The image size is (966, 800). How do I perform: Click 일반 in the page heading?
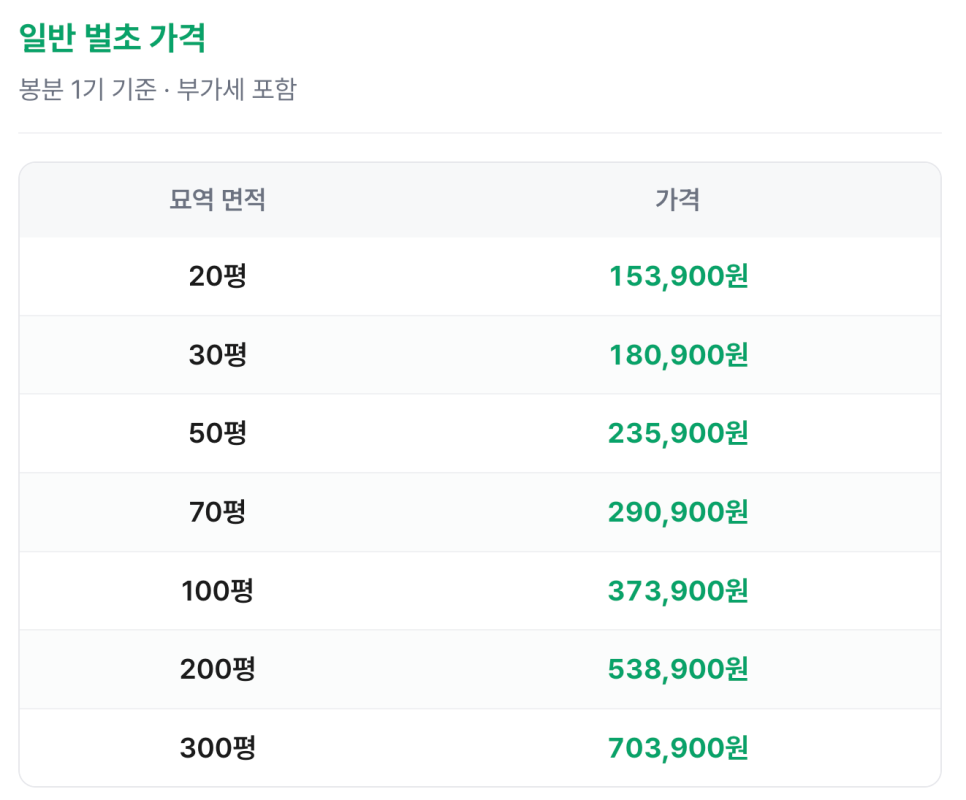coord(47,38)
